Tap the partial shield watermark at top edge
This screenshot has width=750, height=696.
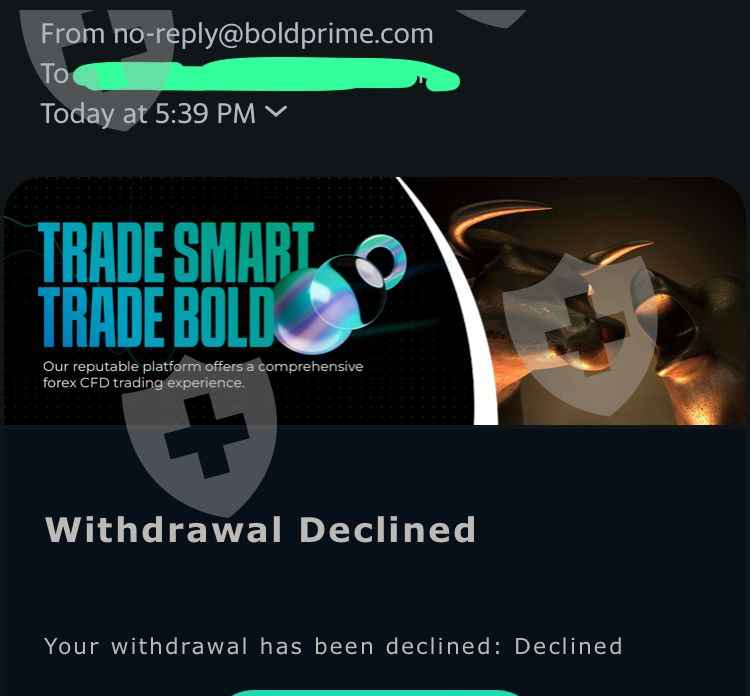pyautogui.click(x=492, y=18)
